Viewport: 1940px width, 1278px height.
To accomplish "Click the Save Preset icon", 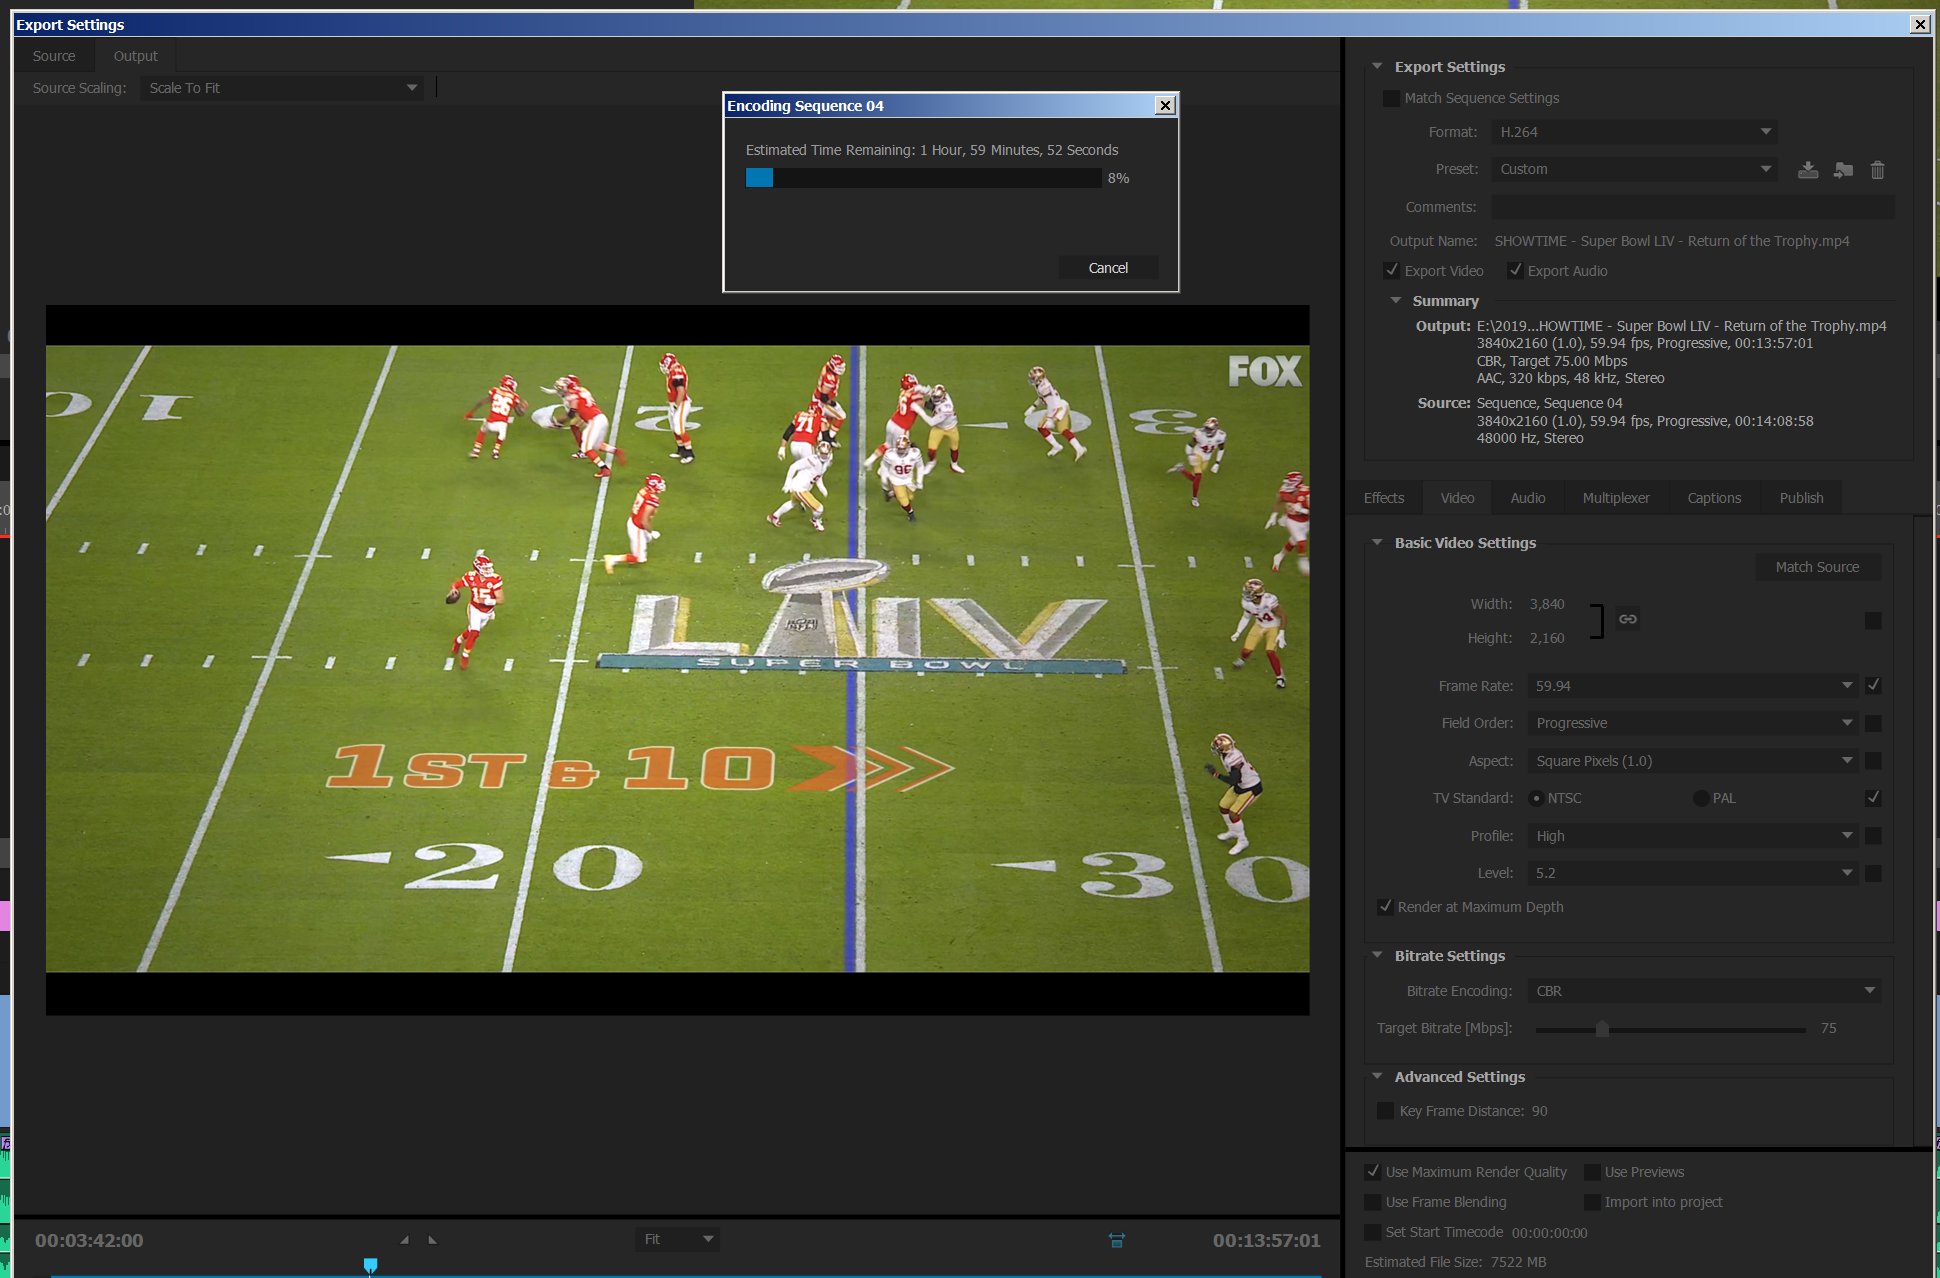I will (x=1807, y=170).
